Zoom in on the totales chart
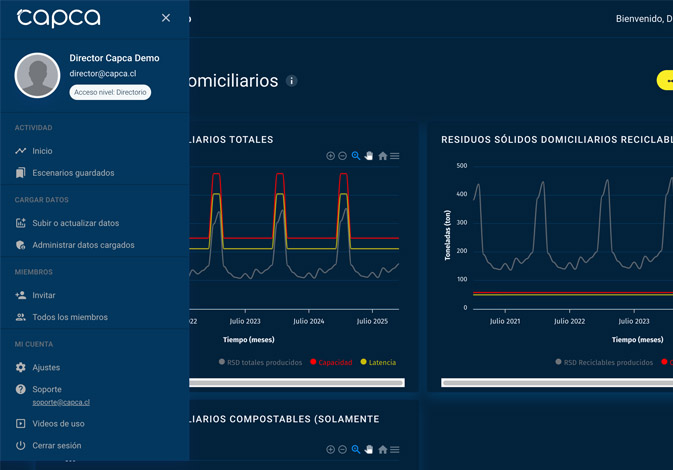Viewport: 673px width, 470px height. (x=330, y=156)
